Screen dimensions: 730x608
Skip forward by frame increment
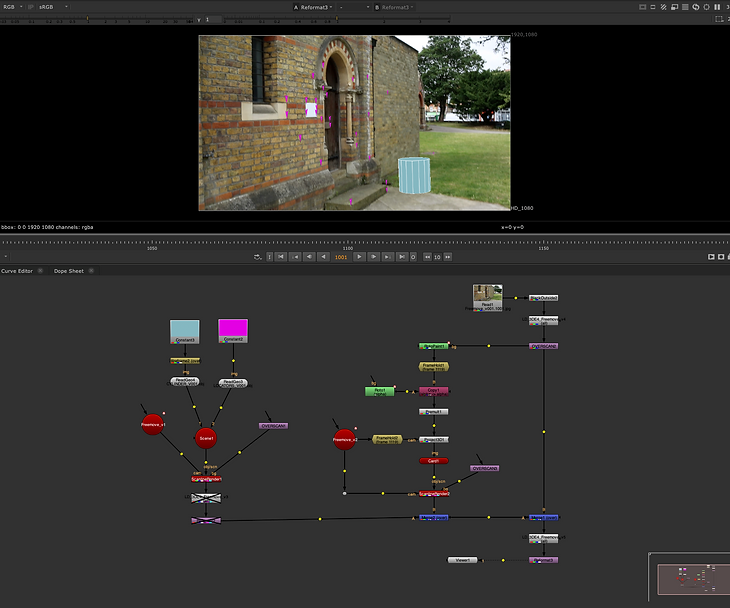click(447, 257)
